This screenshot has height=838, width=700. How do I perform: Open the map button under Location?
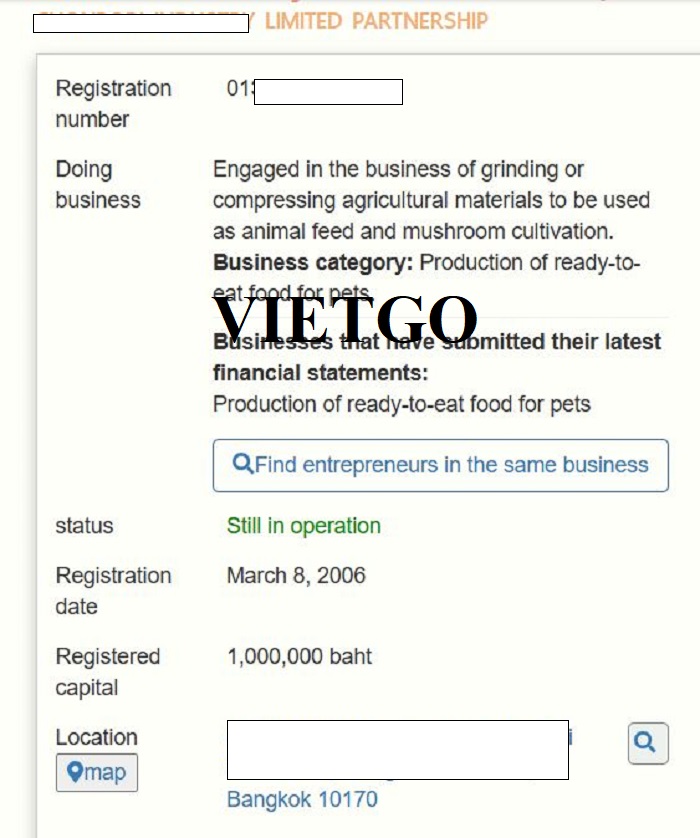(97, 773)
